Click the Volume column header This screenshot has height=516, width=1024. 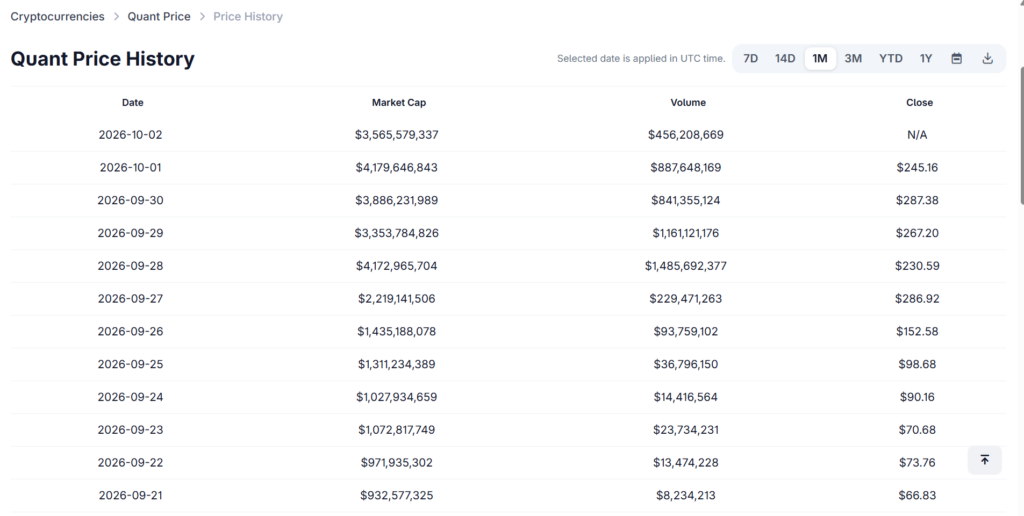[688, 103]
